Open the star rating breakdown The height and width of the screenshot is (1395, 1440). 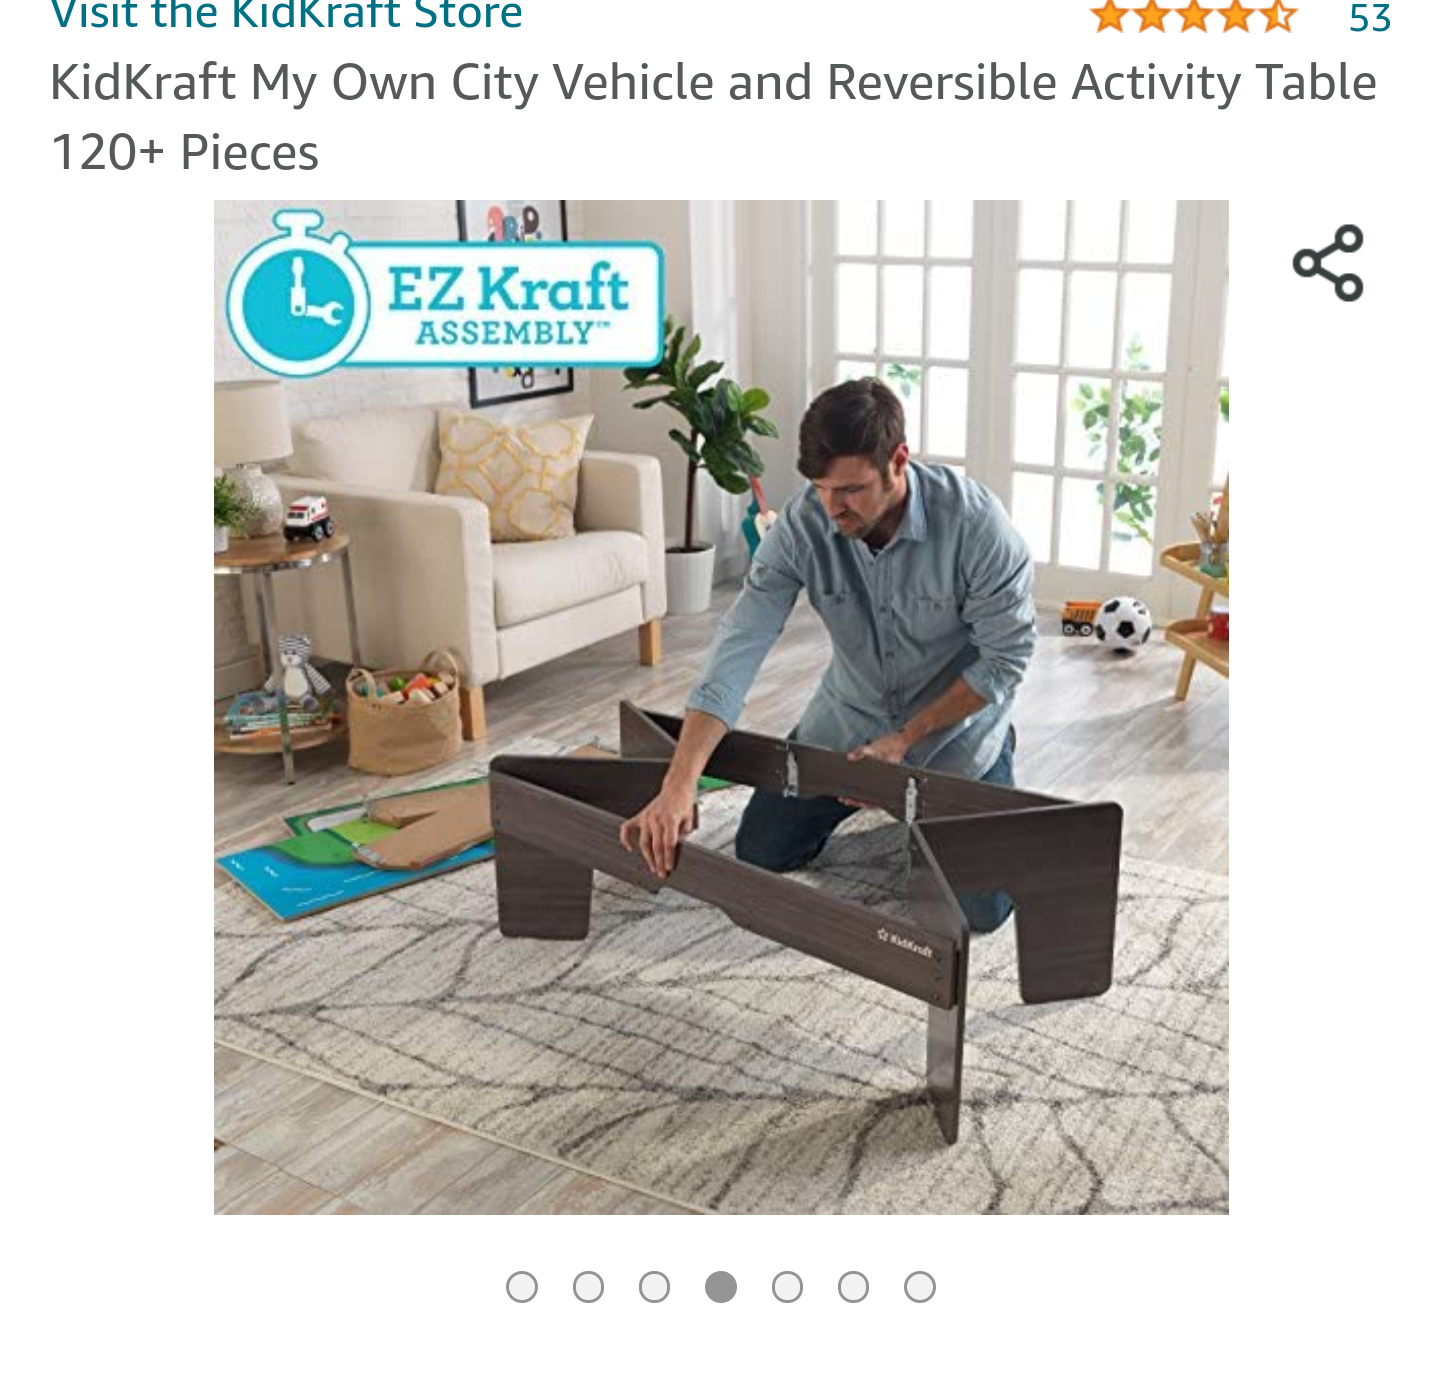pyautogui.click(x=1193, y=16)
